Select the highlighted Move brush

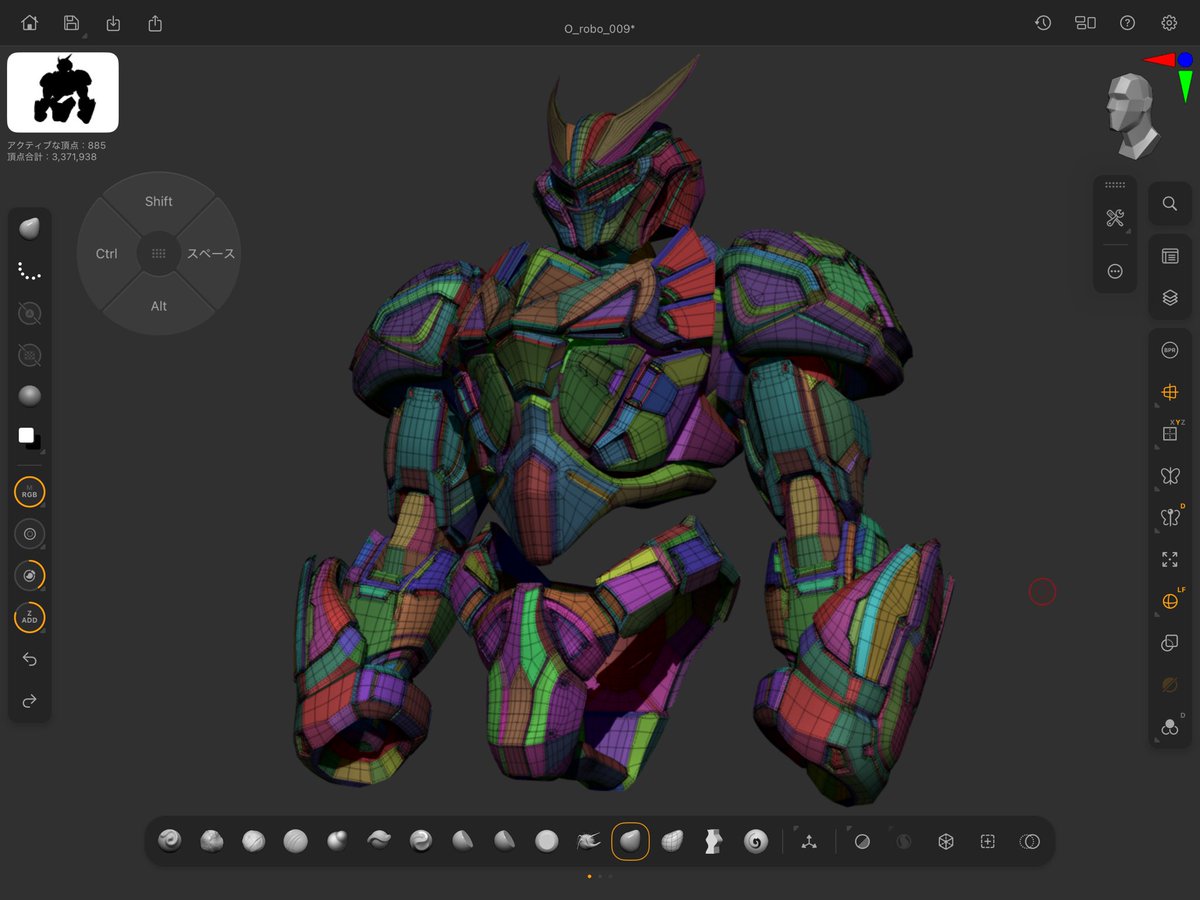click(x=630, y=841)
